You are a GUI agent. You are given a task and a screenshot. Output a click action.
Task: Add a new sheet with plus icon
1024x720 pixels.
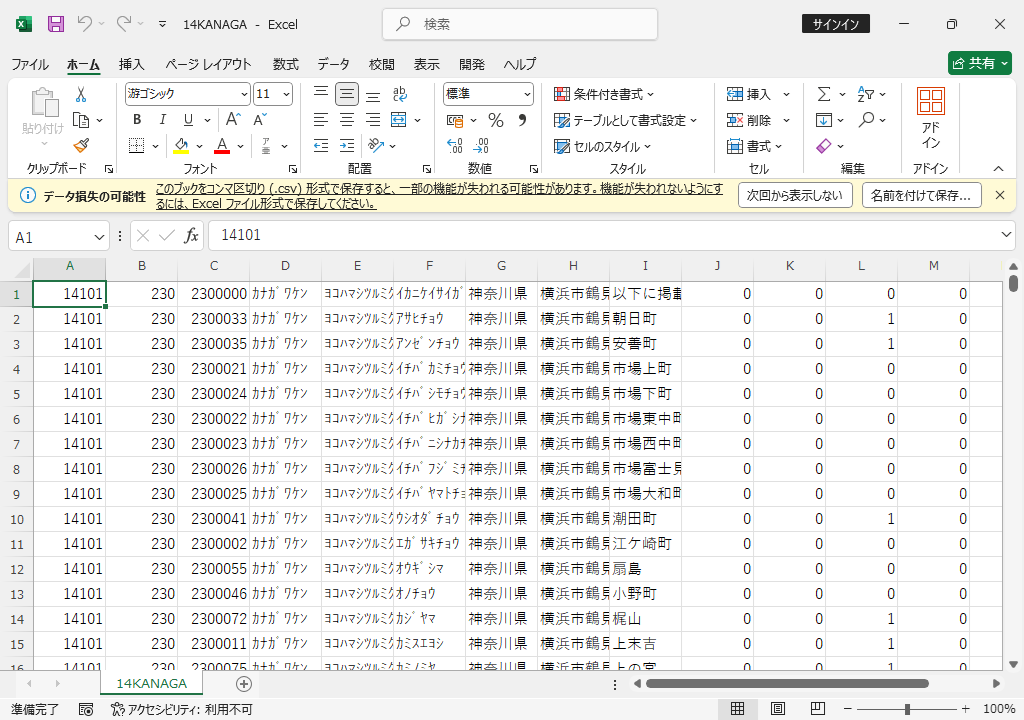pos(244,683)
